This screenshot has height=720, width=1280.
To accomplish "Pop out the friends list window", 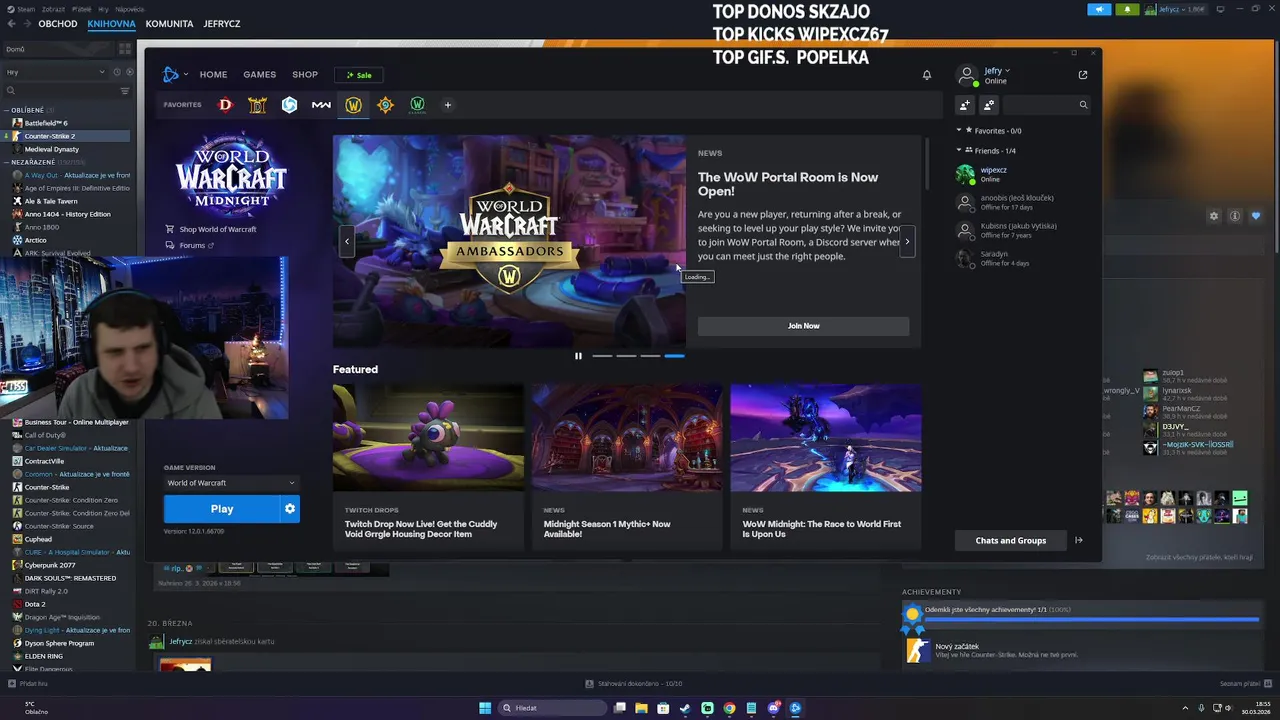I will (1083, 75).
